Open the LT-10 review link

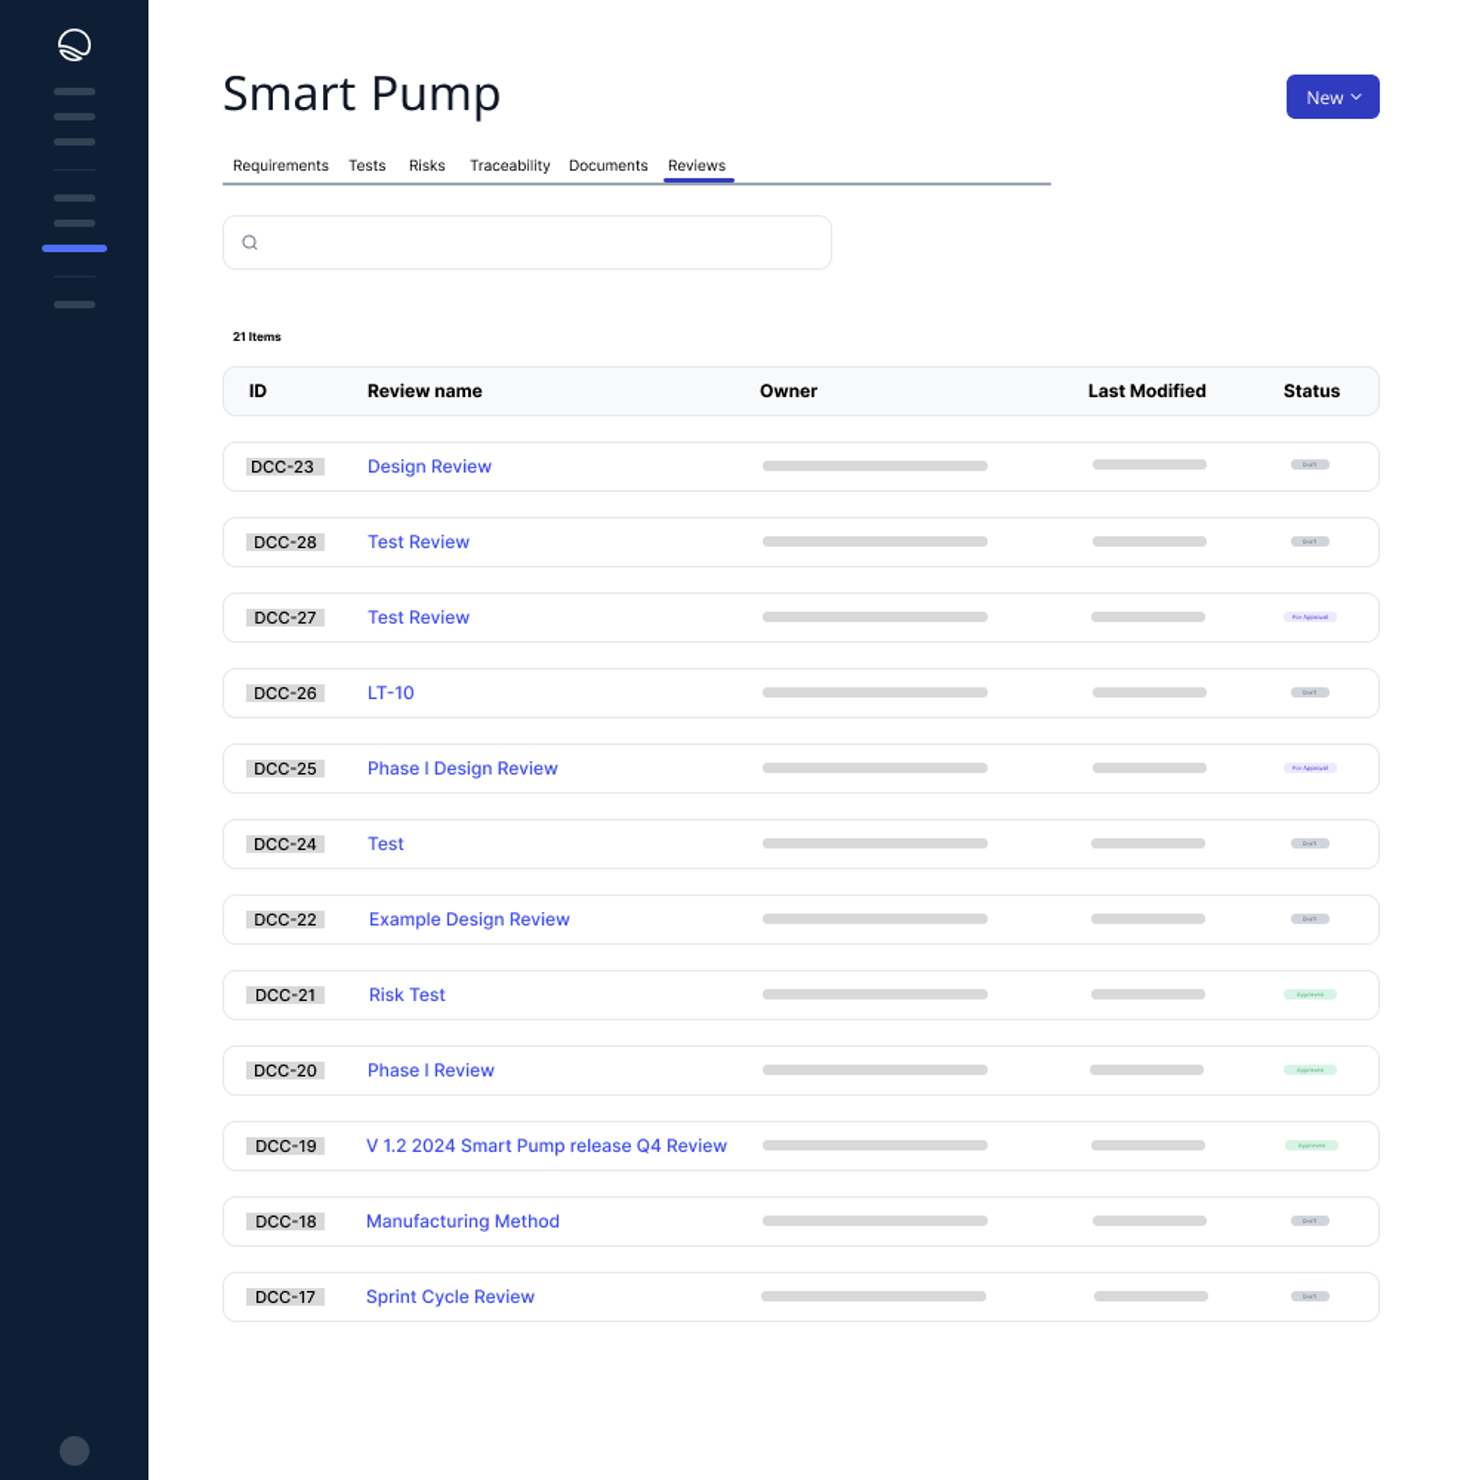[390, 693]
